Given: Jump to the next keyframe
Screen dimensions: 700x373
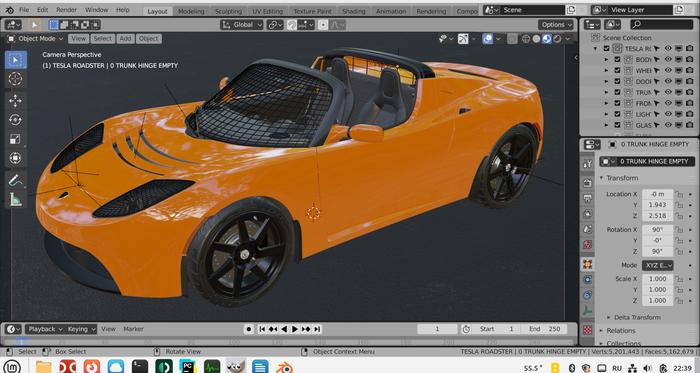Looking at the screenshot, I should point(306,329).
